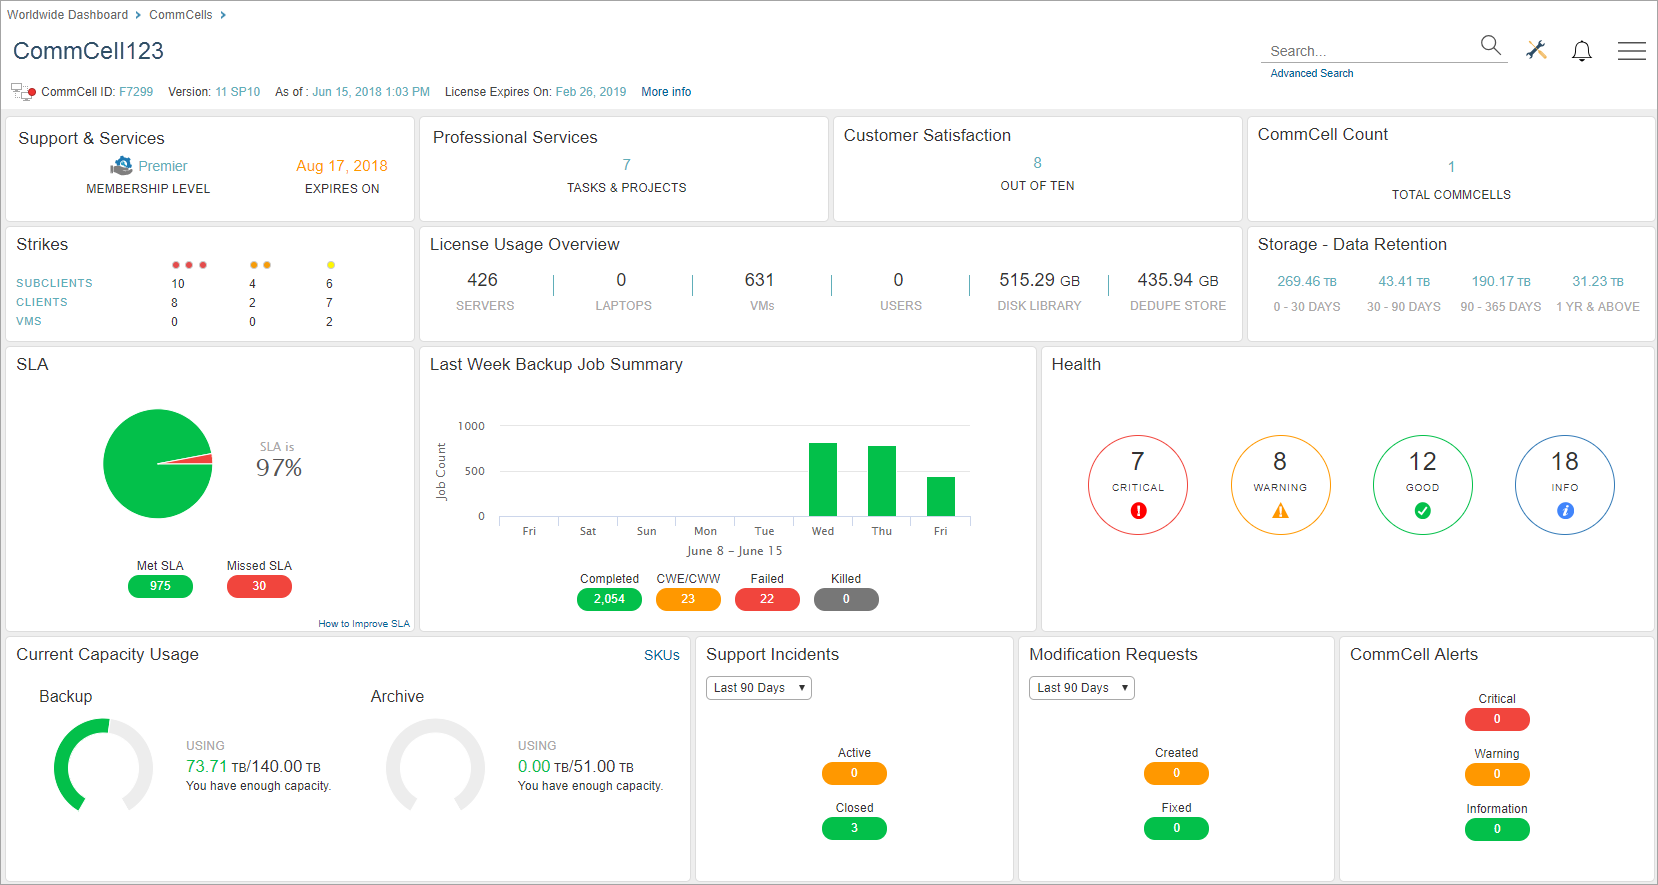Expand Modification Requests Last 90 Days dropdown
Image resolution: width=1658 pixels, height=885 pixels.
pos(1082,688)
